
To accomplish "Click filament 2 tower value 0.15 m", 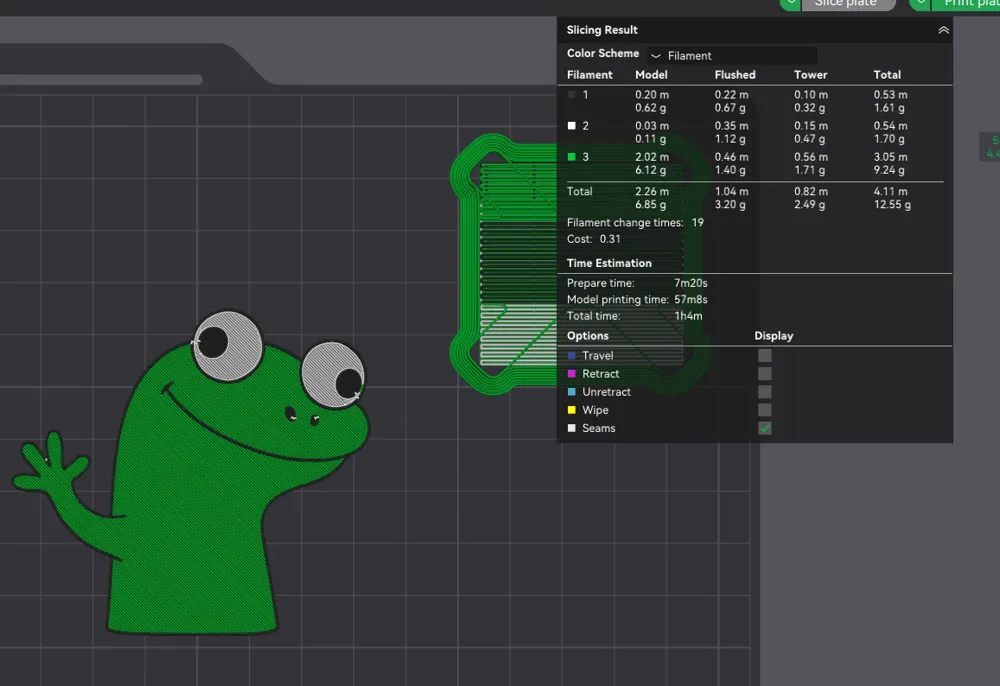I will tap(811, 126).
